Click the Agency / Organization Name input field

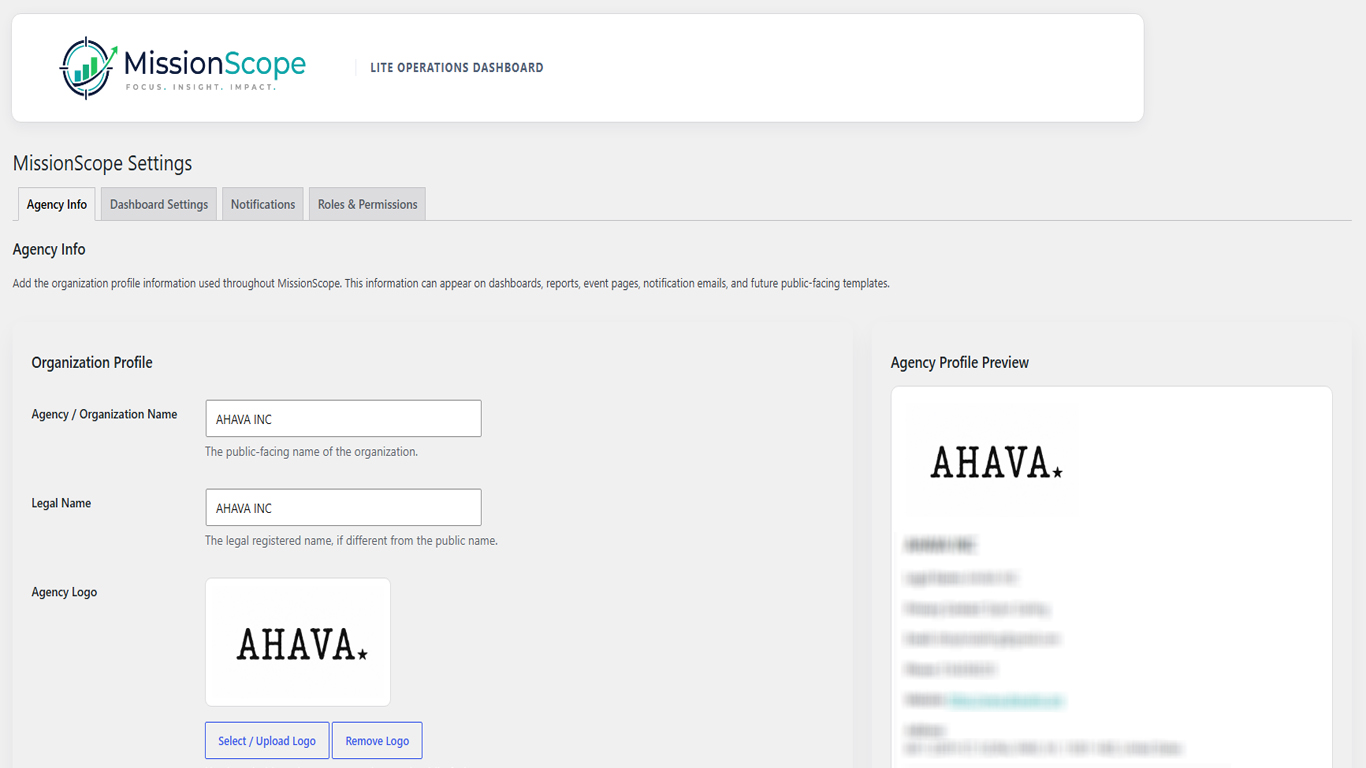point(343,419)
